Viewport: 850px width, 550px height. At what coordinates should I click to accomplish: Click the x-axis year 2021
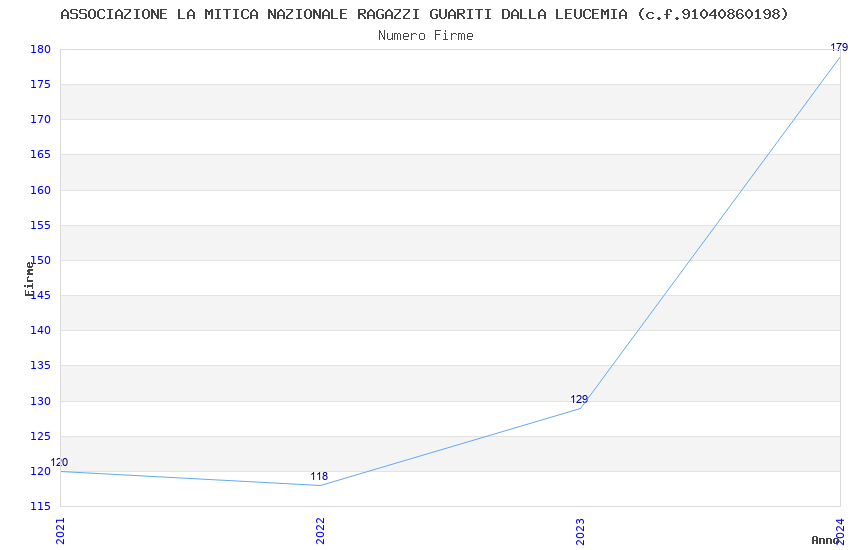click(x=60, y=531)
